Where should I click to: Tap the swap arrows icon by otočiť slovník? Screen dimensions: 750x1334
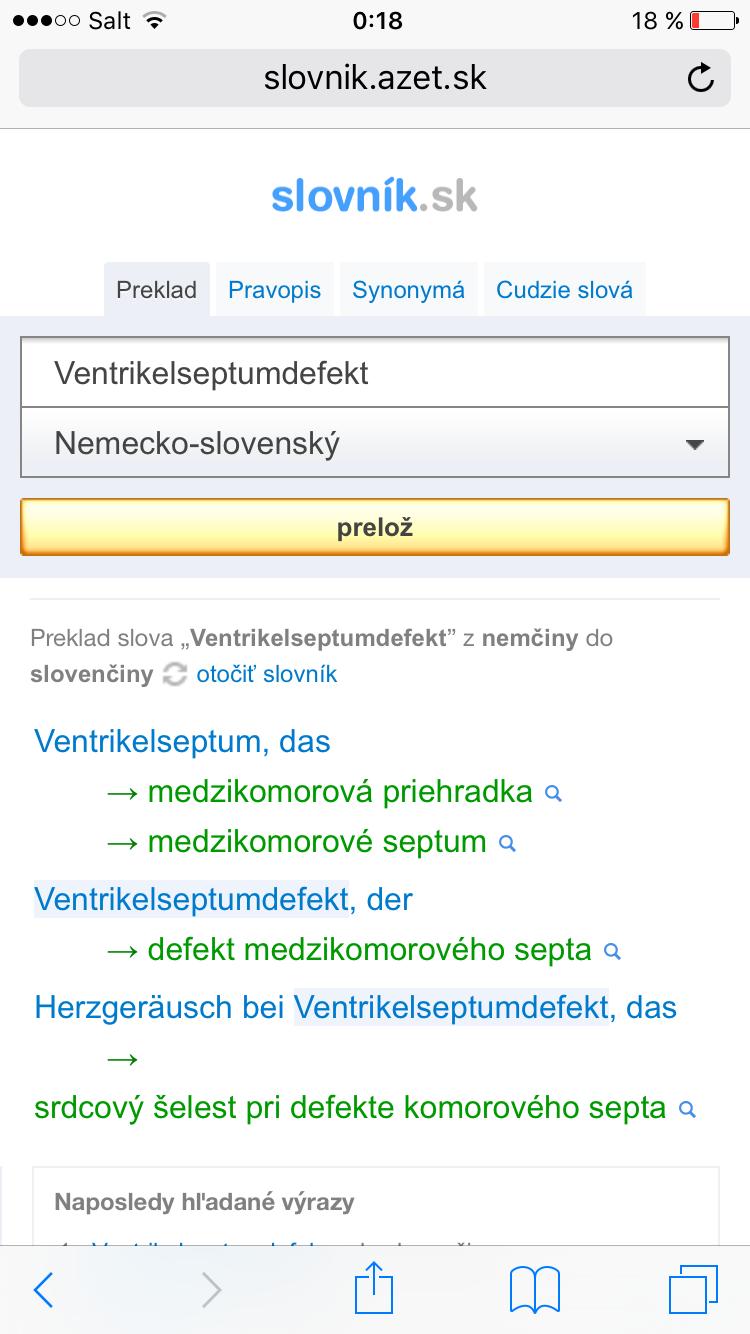[175, 675]
